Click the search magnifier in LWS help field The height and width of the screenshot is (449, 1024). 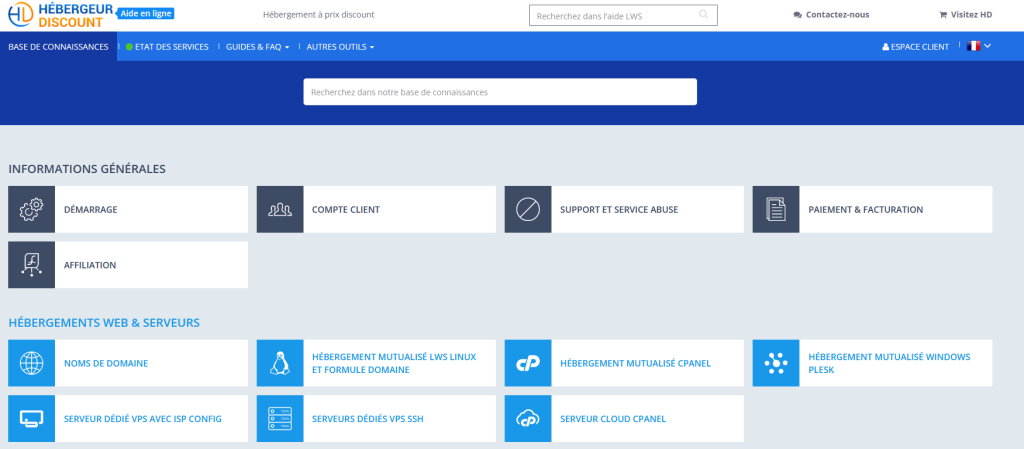(x=703, y=14)
